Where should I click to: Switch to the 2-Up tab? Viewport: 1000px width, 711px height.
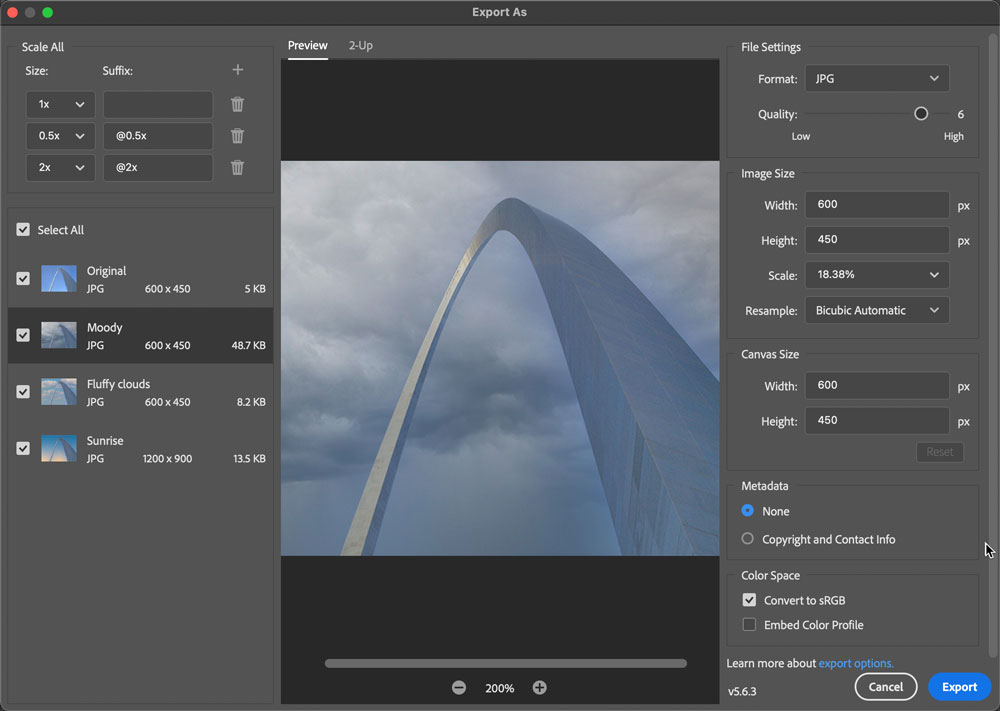pyautogui.click(x=360, y=46)
